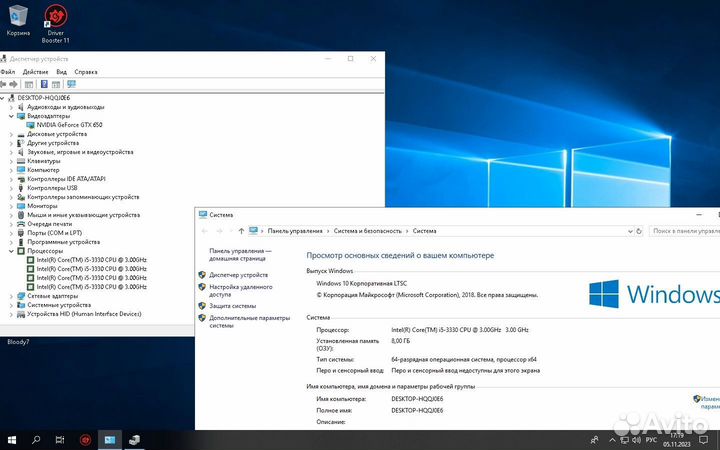Click the network icon in system tray
720x450 pixels.
click(x=624, y=440)
